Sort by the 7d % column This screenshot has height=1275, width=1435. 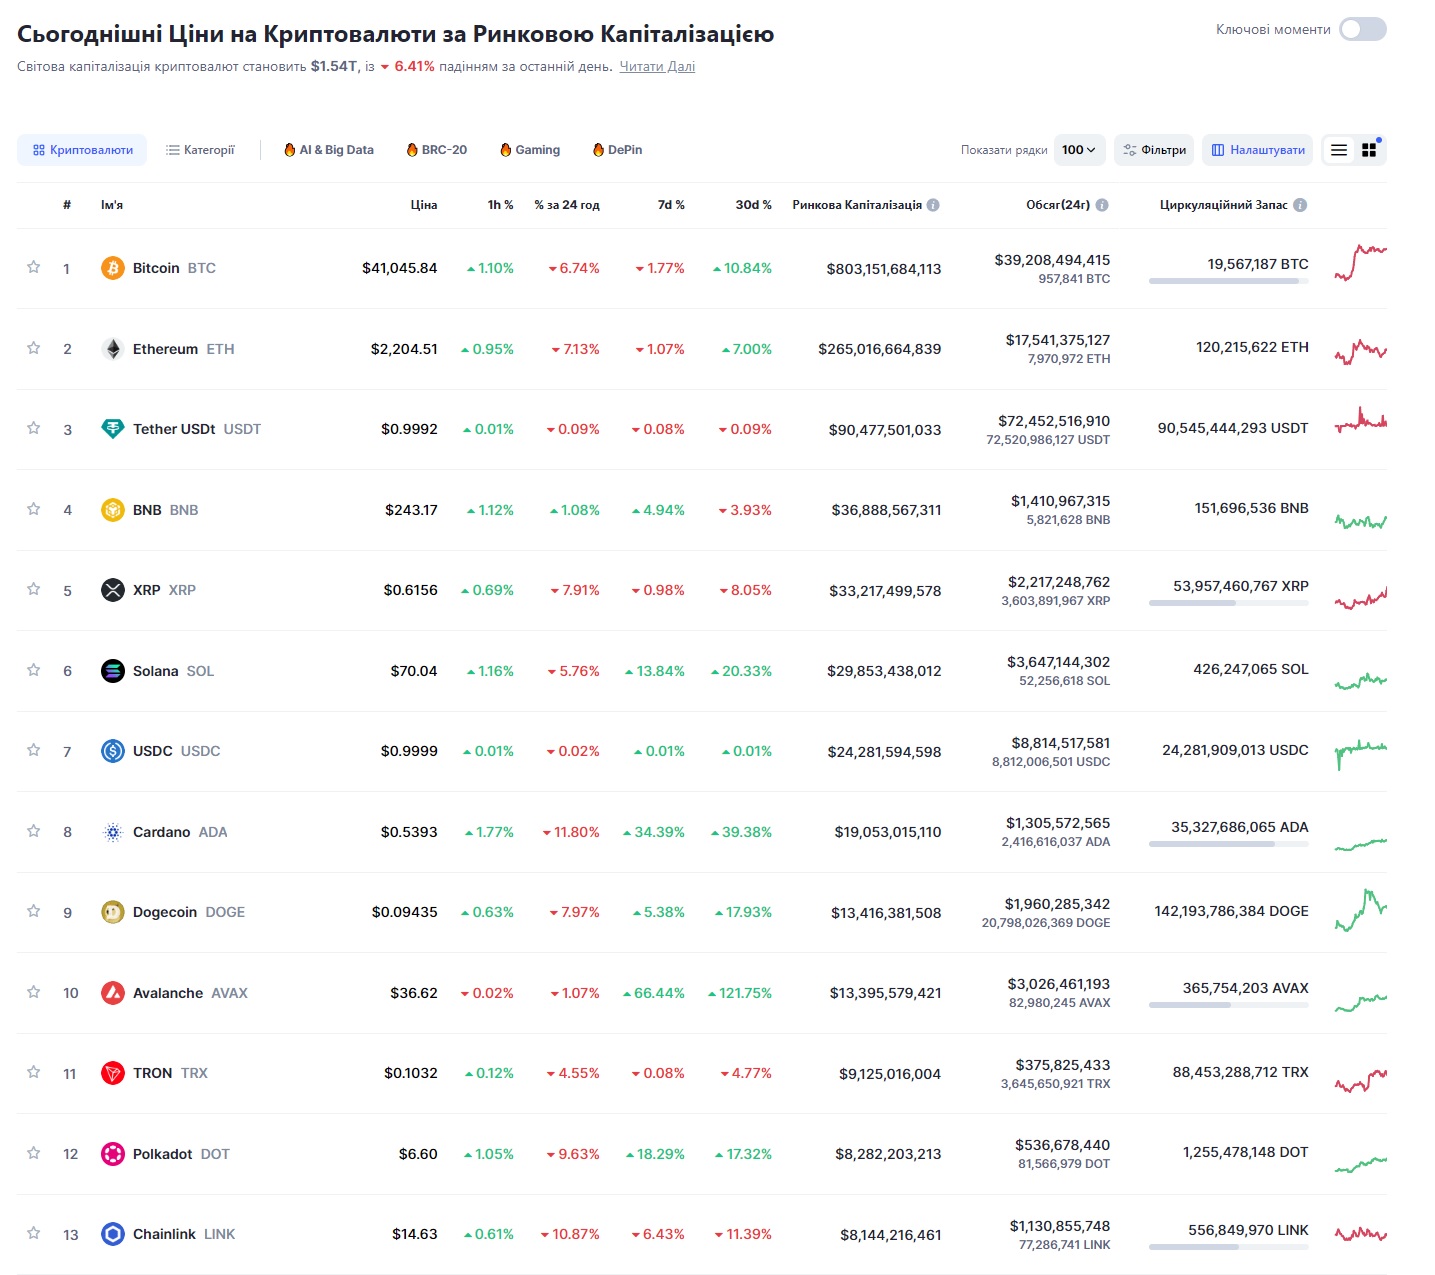[x=671, y=205]
